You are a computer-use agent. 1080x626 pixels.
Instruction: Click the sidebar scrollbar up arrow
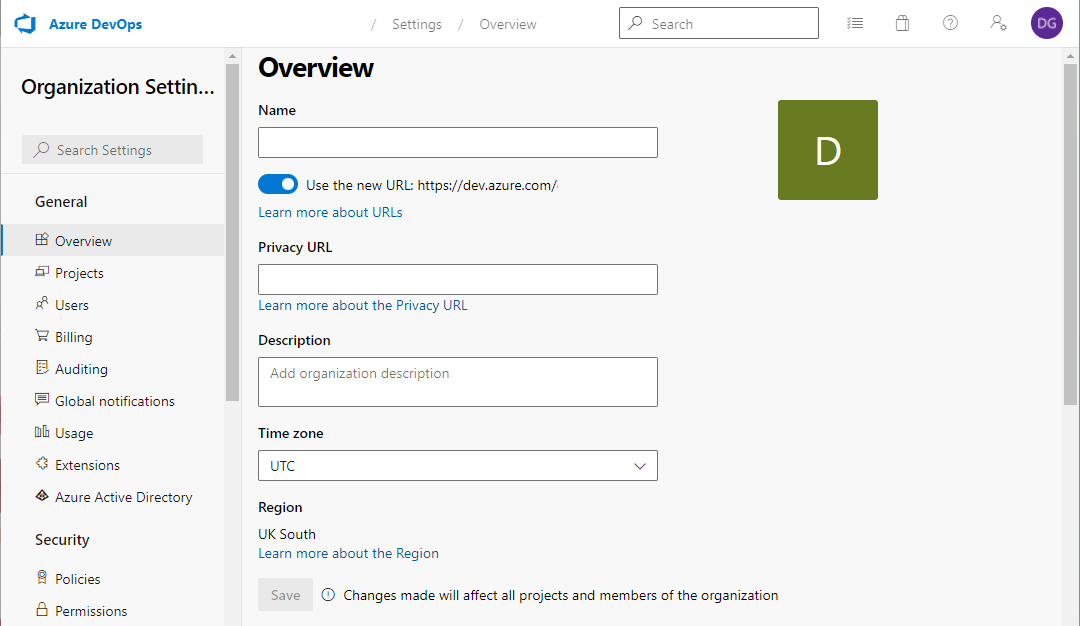coord(232,56)
